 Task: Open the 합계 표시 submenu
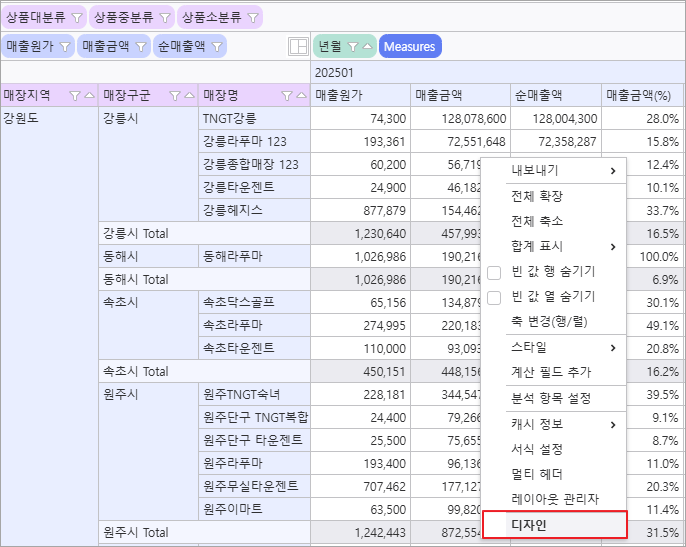(x=612, y=247)
